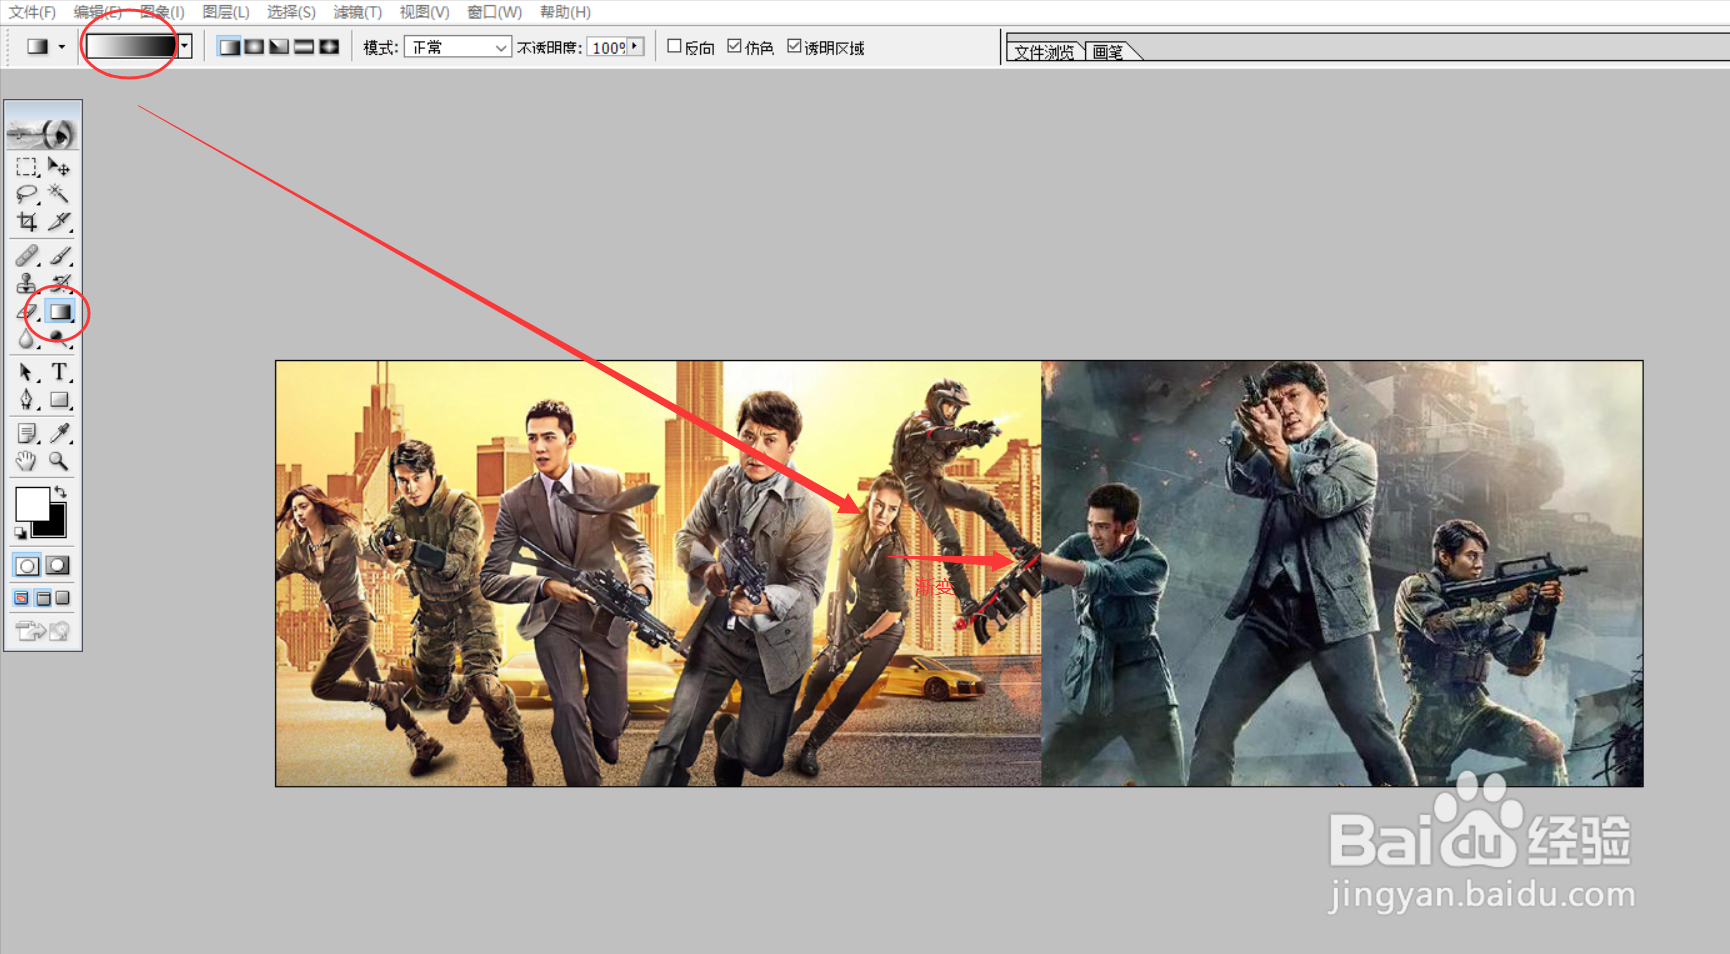Click the left movie poster image
Viewport: 1730px width, 954px height.
(x=658, y=573)
